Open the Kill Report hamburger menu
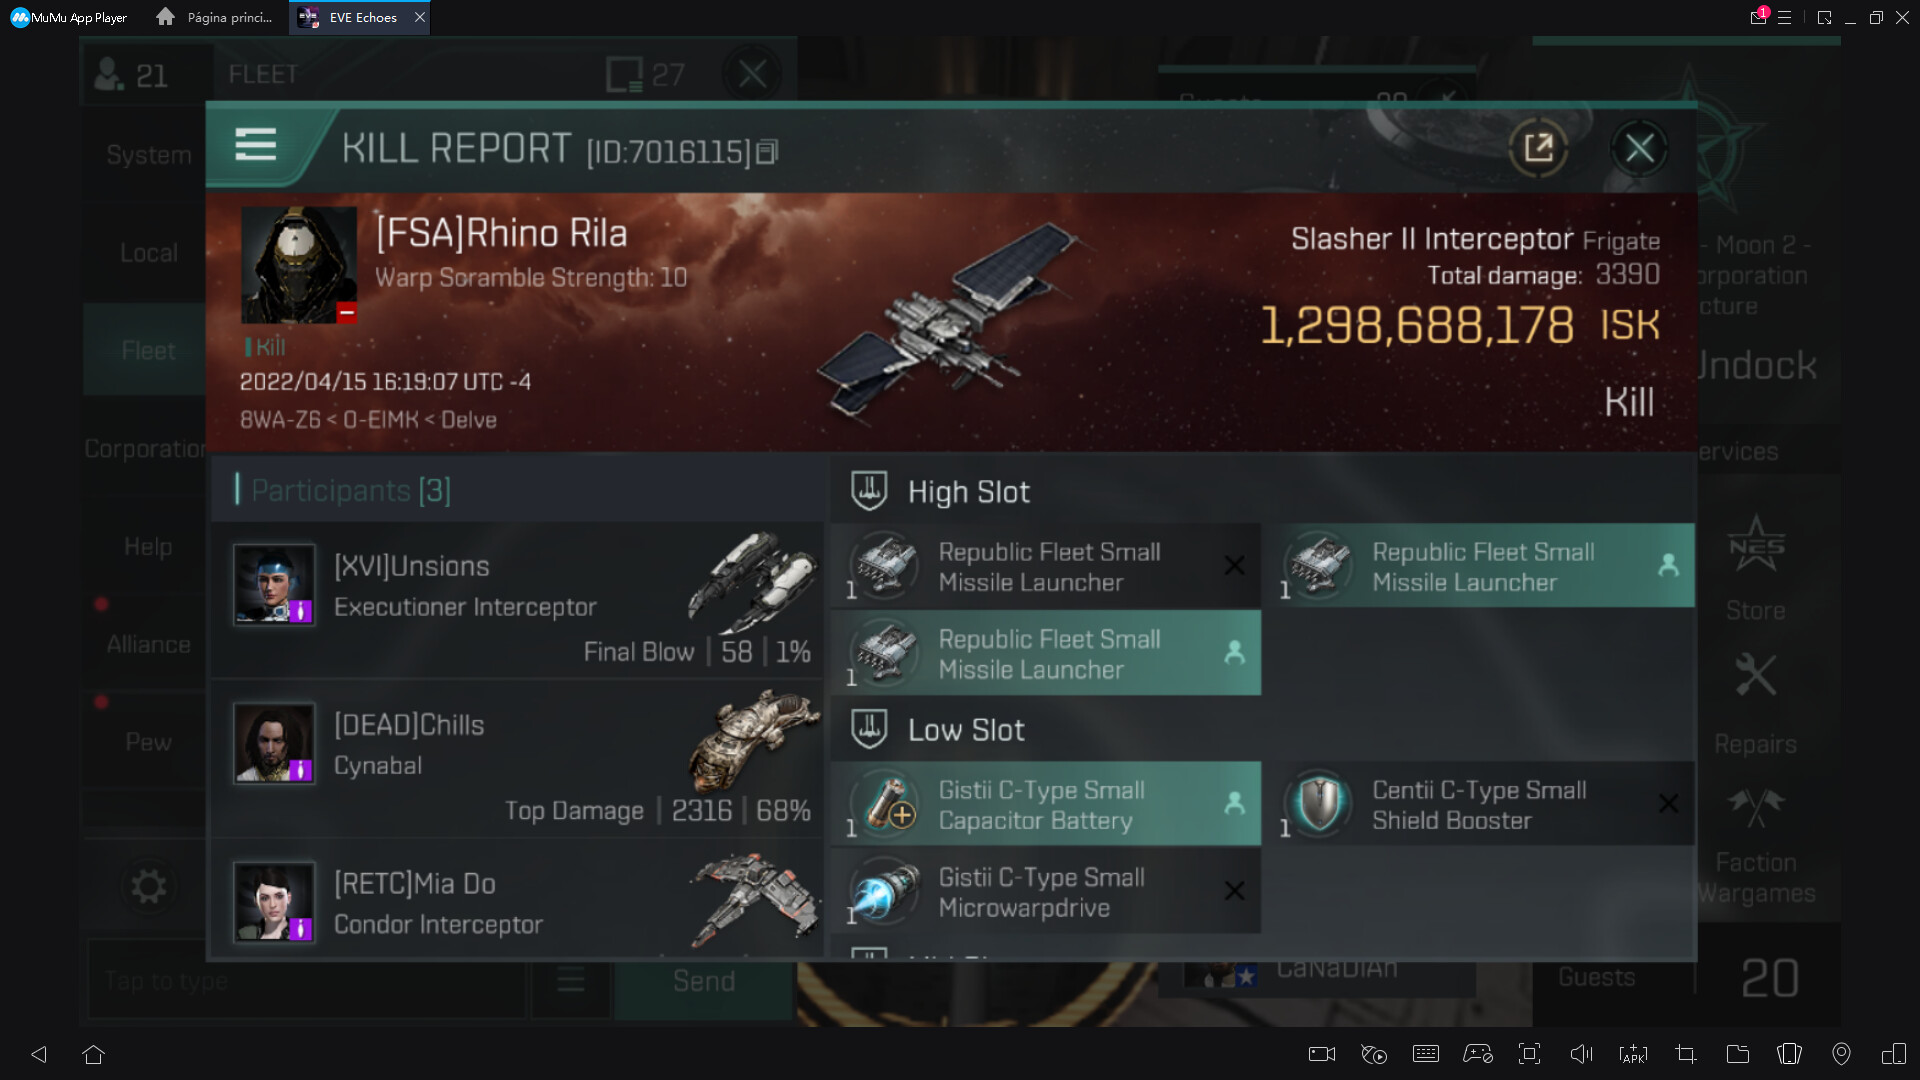Screen dimensions: 1920x1080 [255, 146]
